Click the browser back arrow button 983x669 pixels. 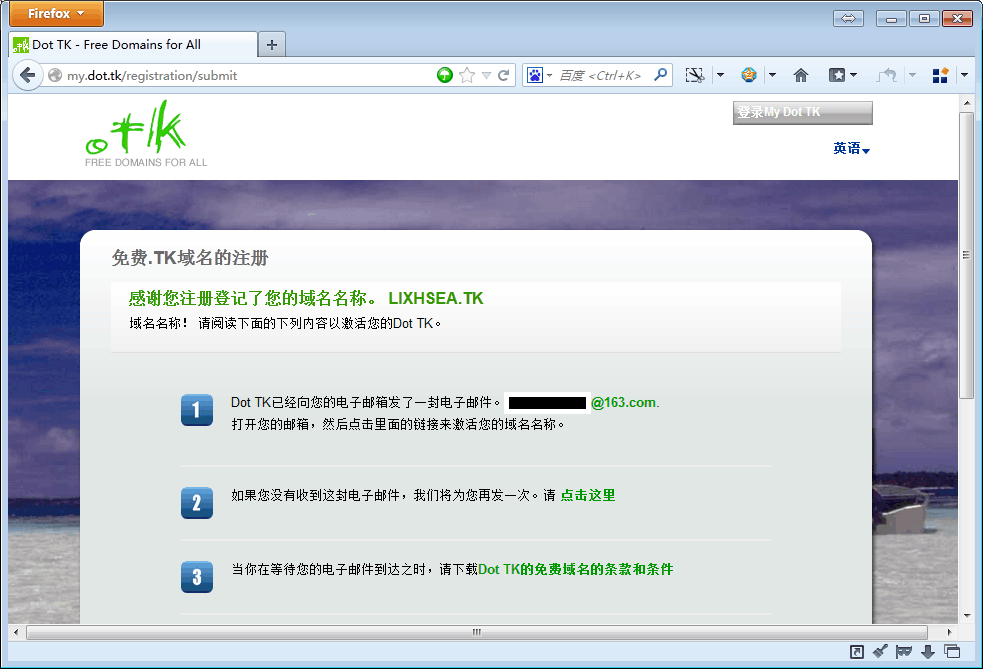[x=27, y=75]
